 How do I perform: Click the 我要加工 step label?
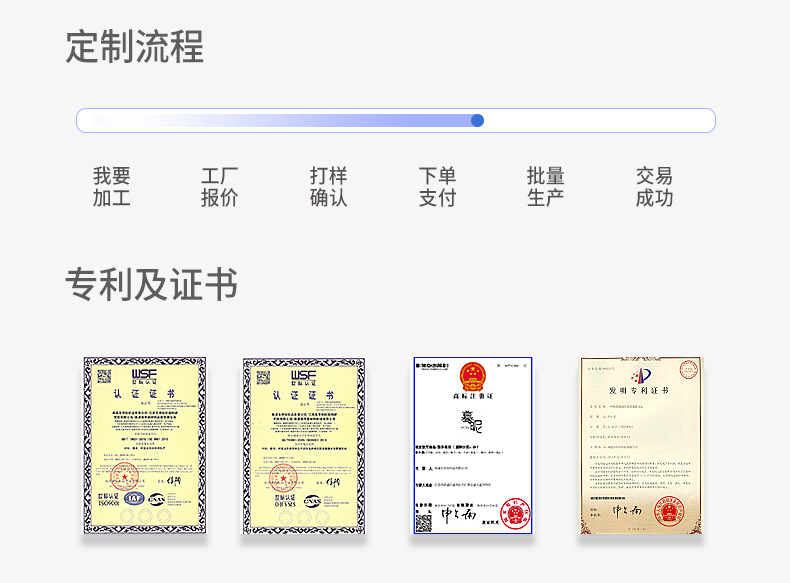(111, 187)
